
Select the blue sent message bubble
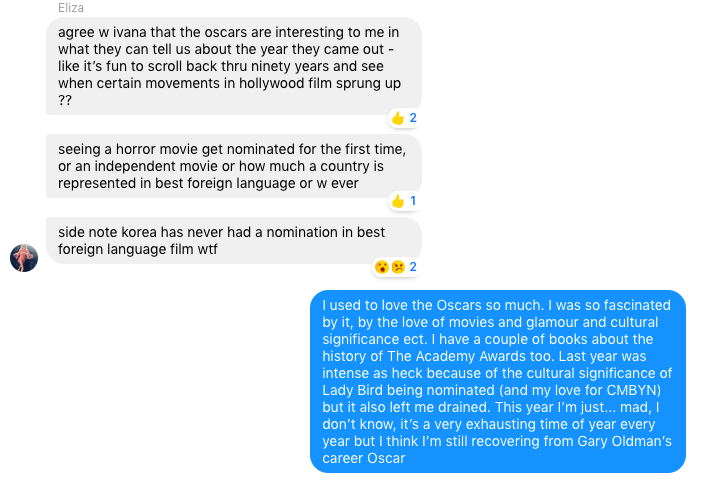click(x=497, y=381)
